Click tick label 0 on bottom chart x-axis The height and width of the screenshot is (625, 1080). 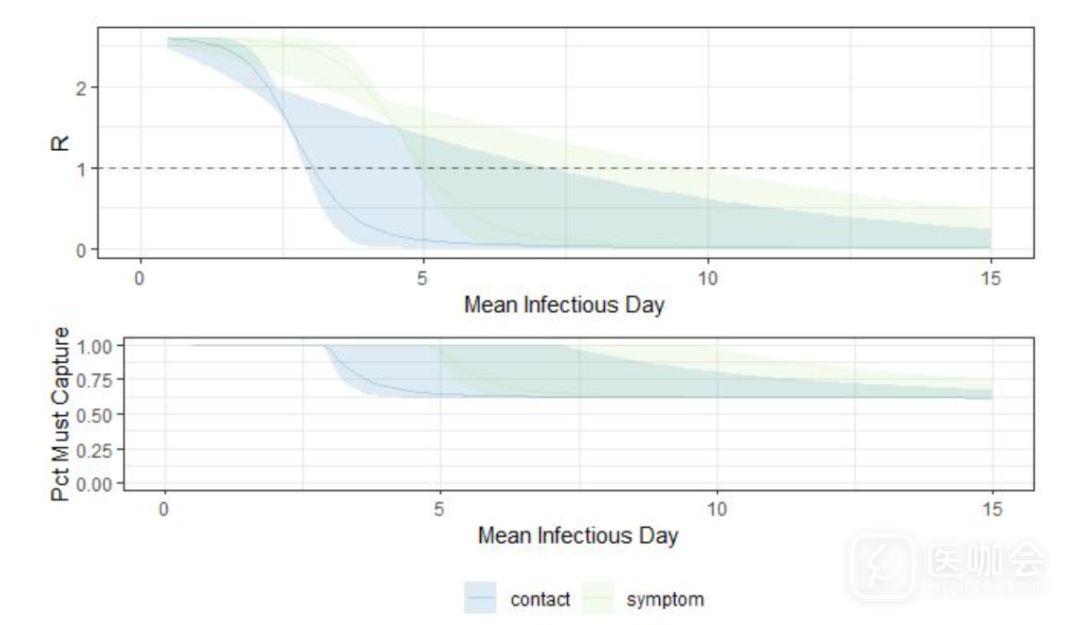point(165,508)
